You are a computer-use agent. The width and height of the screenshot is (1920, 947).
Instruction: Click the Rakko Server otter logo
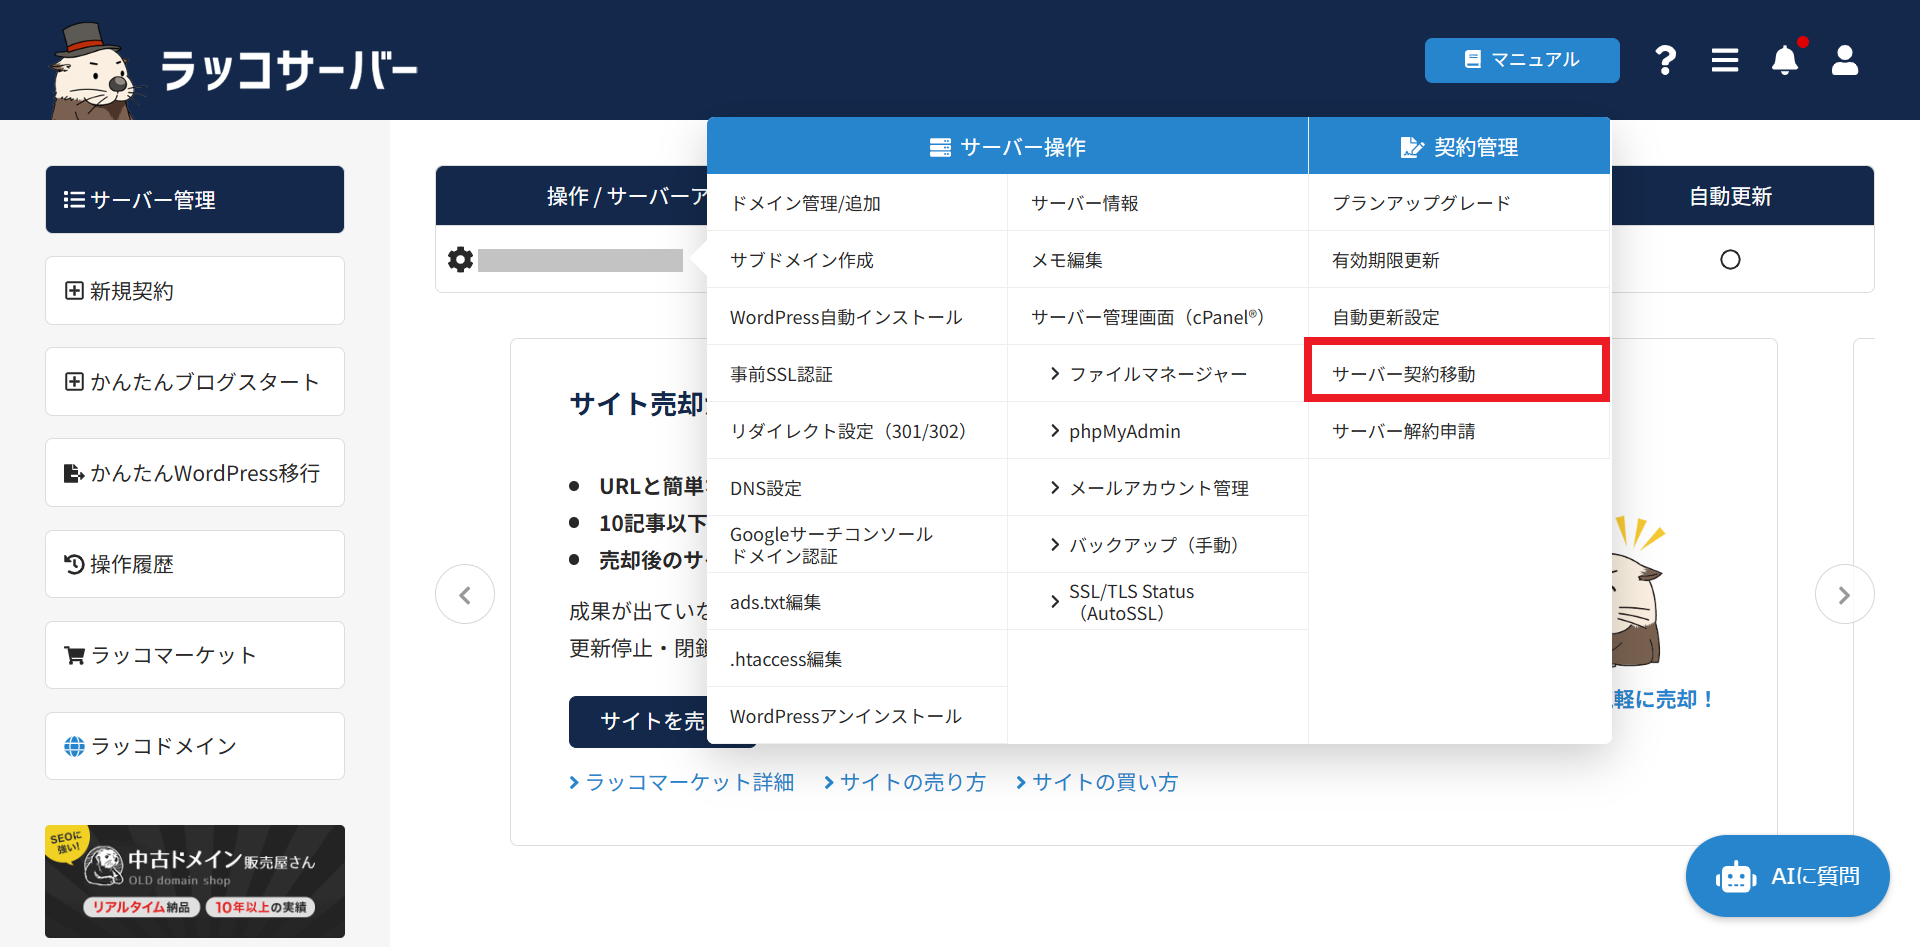tap(234, 69)
